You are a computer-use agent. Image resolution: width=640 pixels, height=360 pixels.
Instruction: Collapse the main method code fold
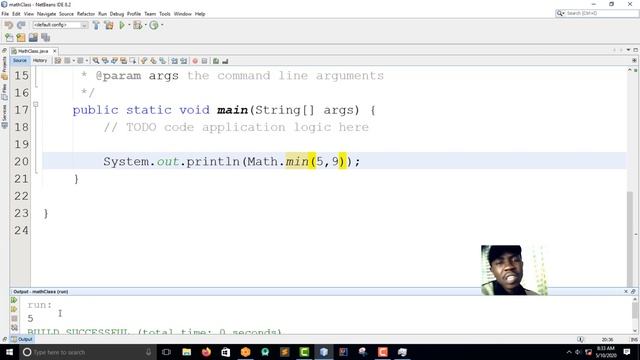pos(36,104)
